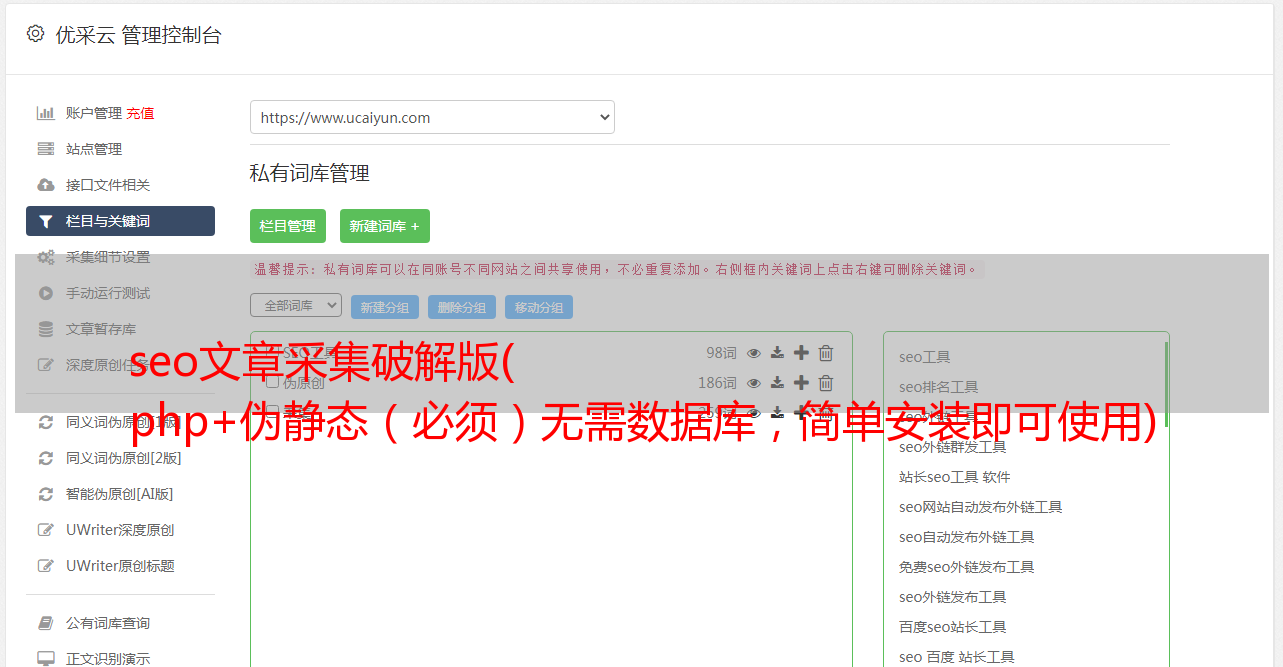The image size is (1283, 667).
Task: Select keyword 站长seo工具 软件
Action: pos(955,477)
